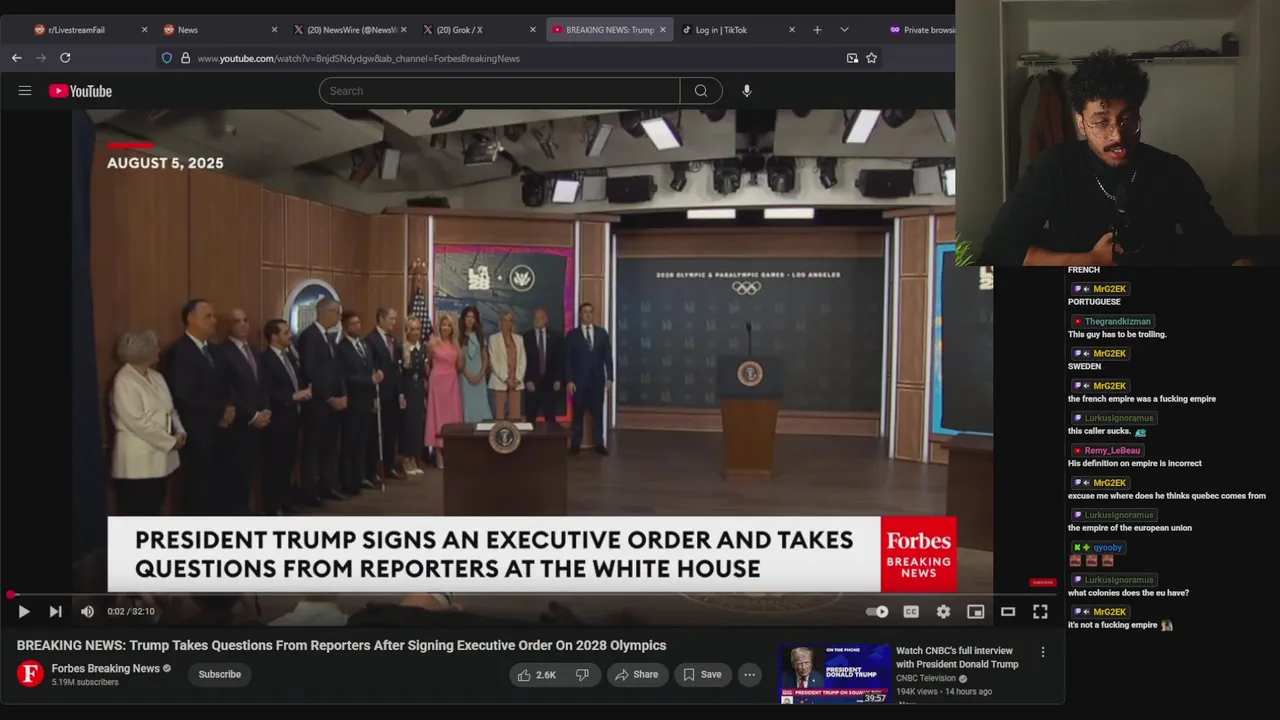Open video settings gear
Image resolution: width=1280 pixels, height=720 pixels.
943,611
